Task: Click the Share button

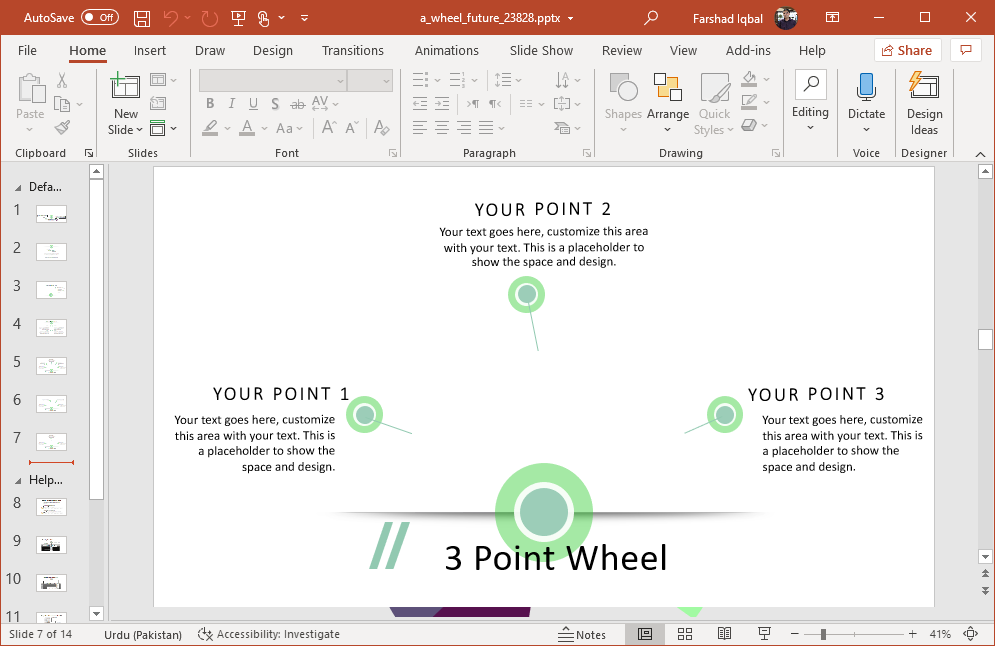Action: pyautogui.click(x=907, y=51)
